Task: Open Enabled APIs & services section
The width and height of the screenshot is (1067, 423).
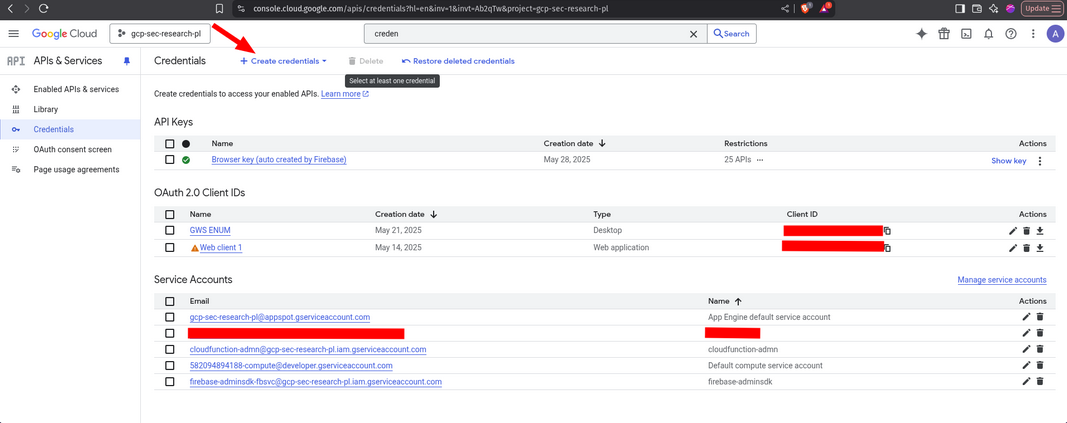Action: [x=76, y=89]
